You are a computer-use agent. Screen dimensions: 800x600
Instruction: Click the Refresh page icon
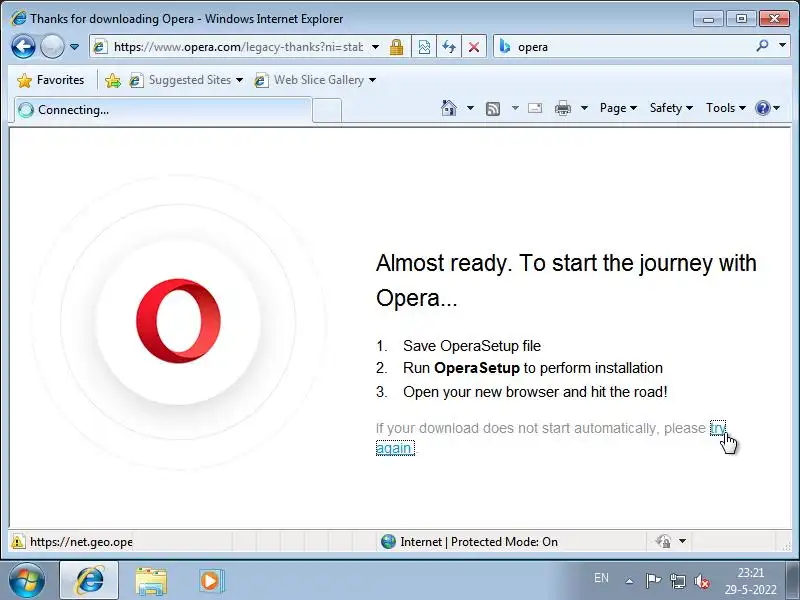449,47
